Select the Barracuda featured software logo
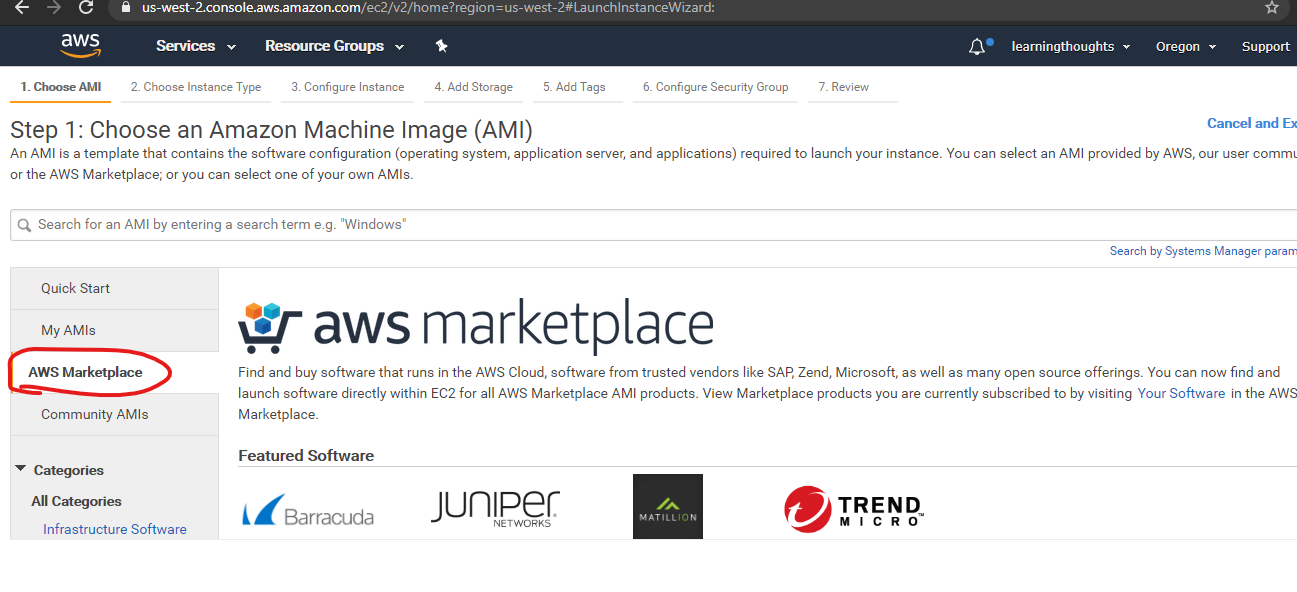The height and width of the screenshot is (592, 1297). pos(308,510)
